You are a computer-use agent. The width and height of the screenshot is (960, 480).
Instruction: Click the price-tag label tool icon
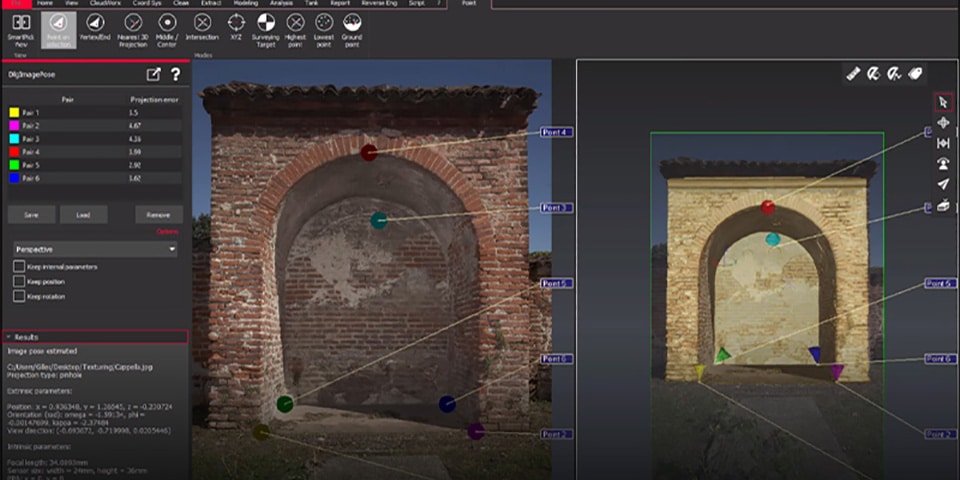915,74
